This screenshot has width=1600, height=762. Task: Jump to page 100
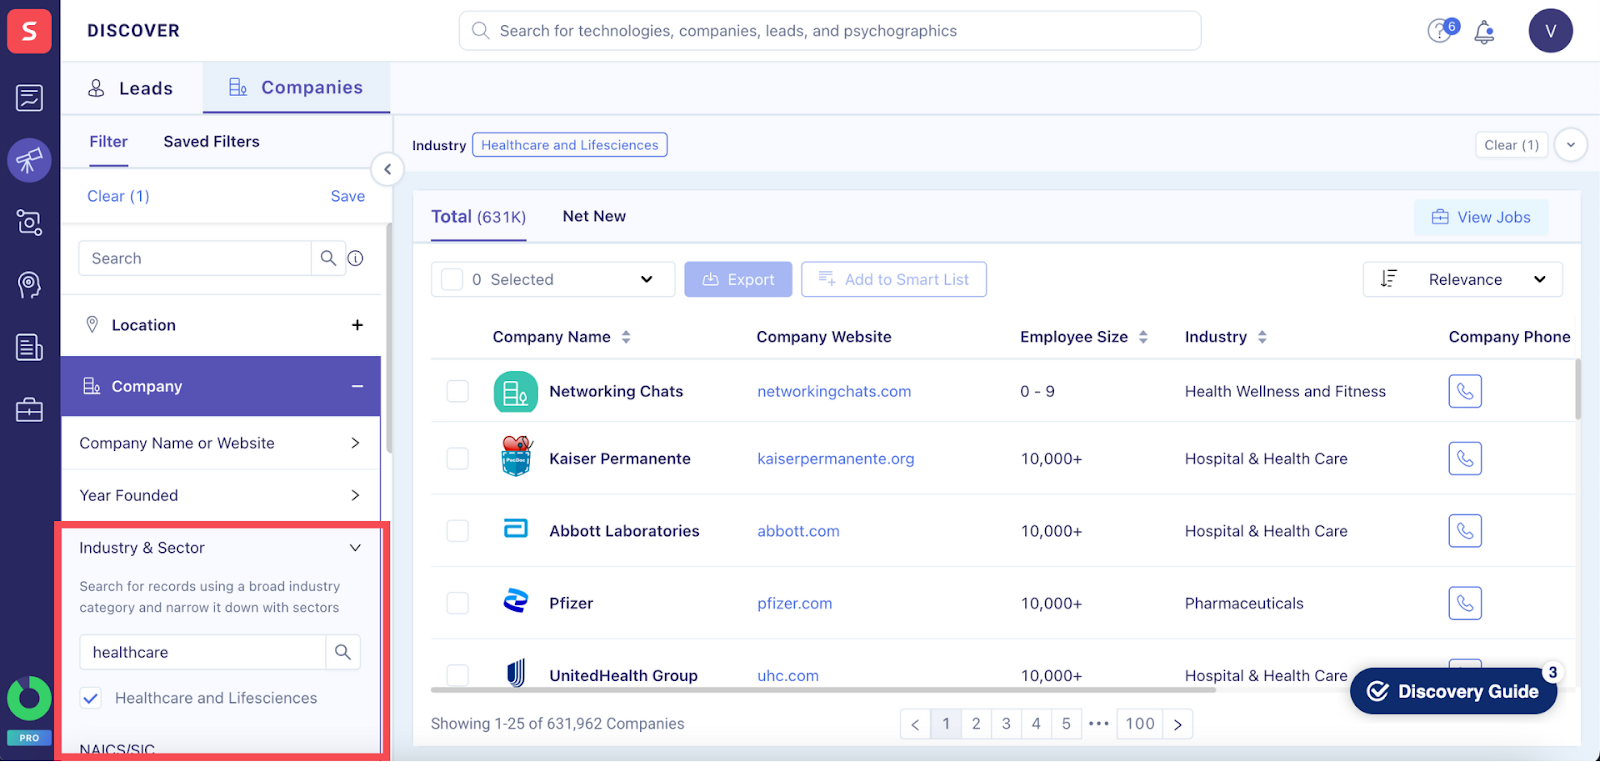coord(1140,724)
